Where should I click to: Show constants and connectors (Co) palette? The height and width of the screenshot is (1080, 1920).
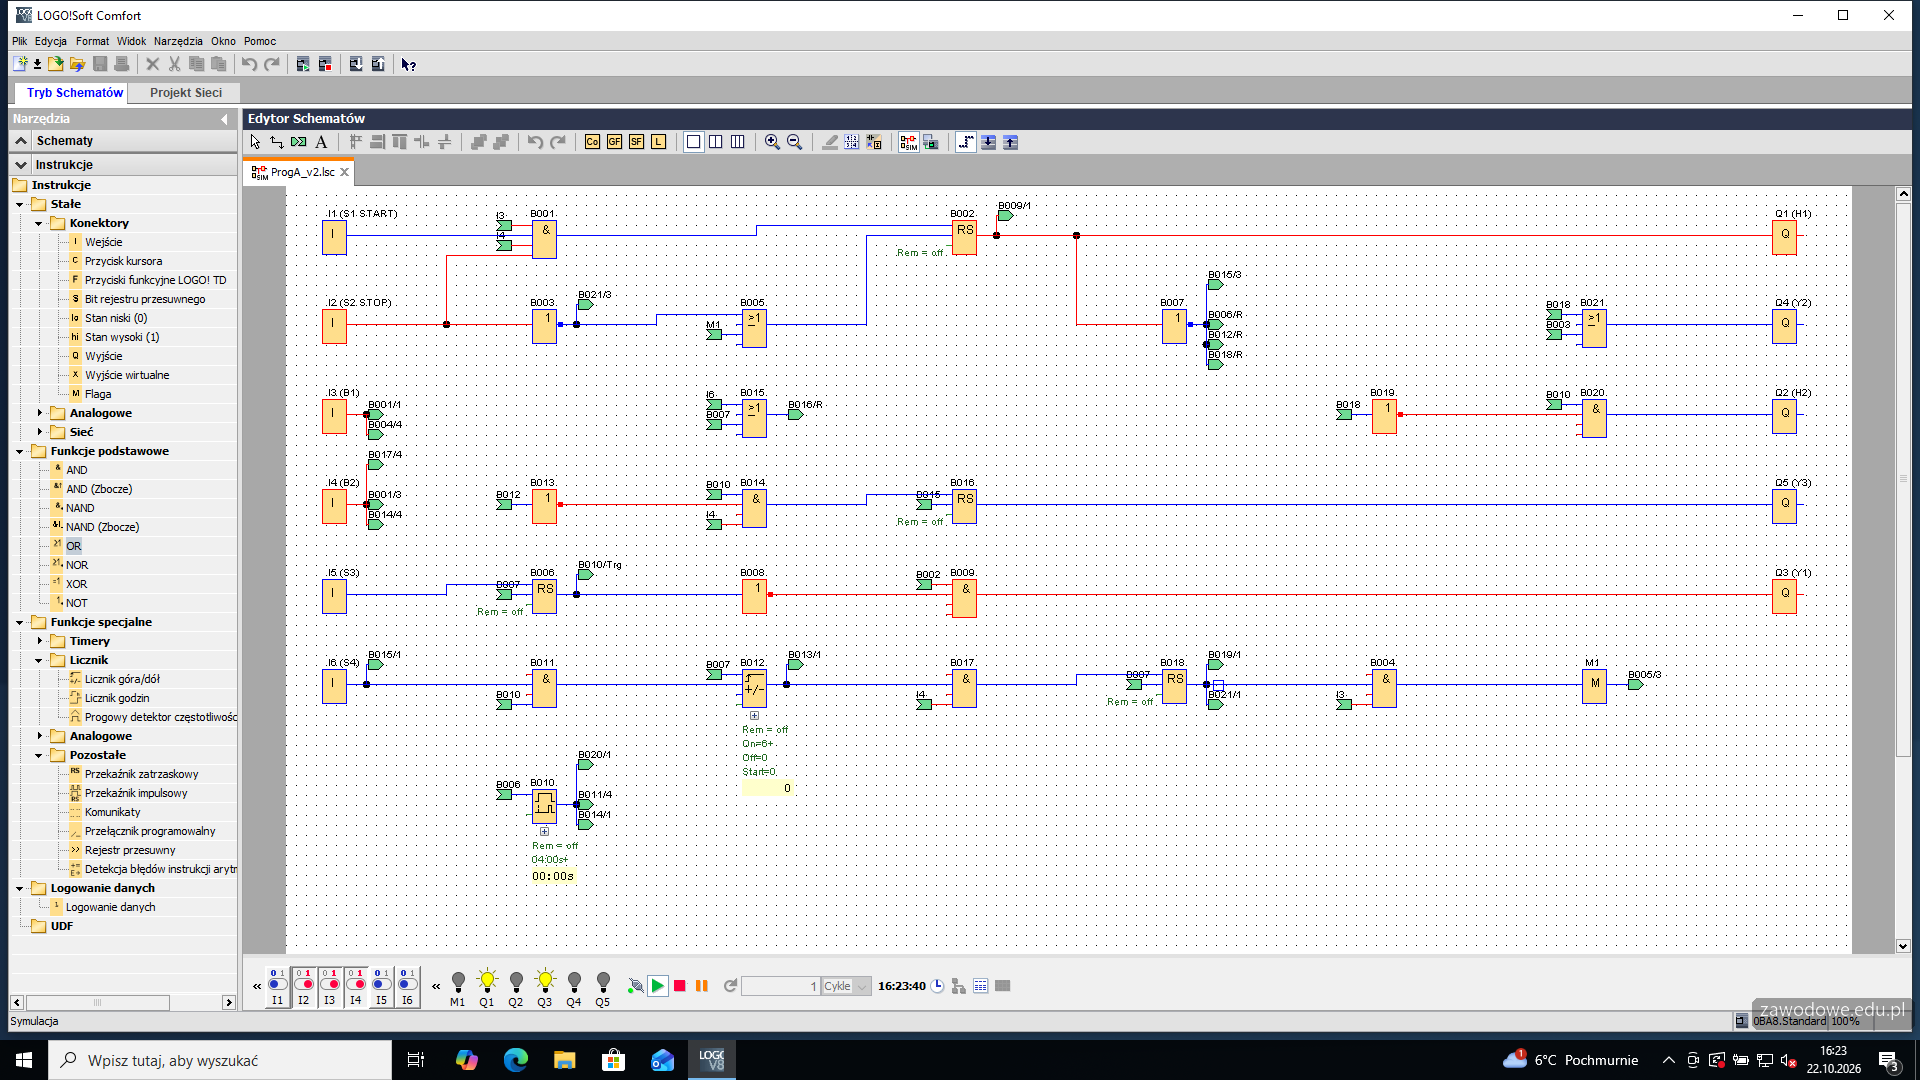tap(592, 142)
